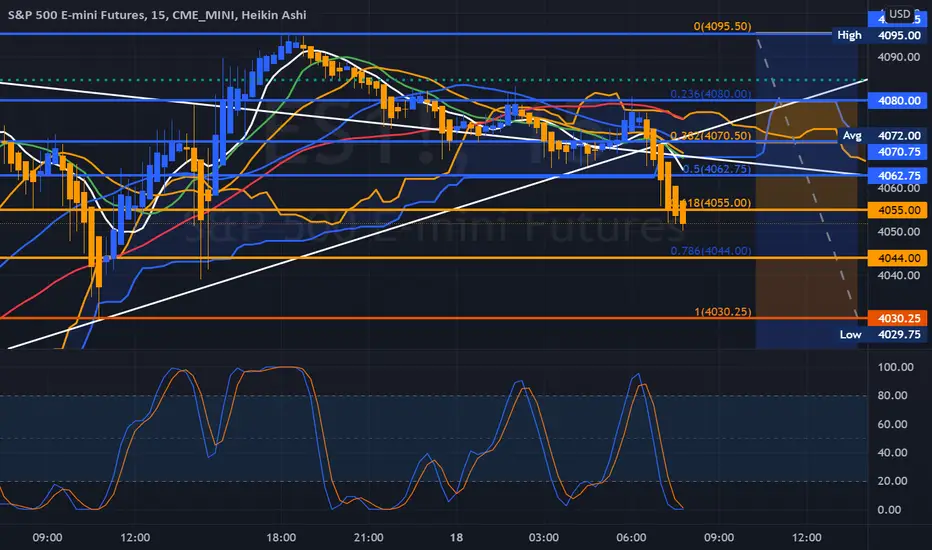Select the 0.786(4044.00) Fibonacci level label
Image resolution: width=932 pixels, height=550 pixels.
tap(711, 251)
